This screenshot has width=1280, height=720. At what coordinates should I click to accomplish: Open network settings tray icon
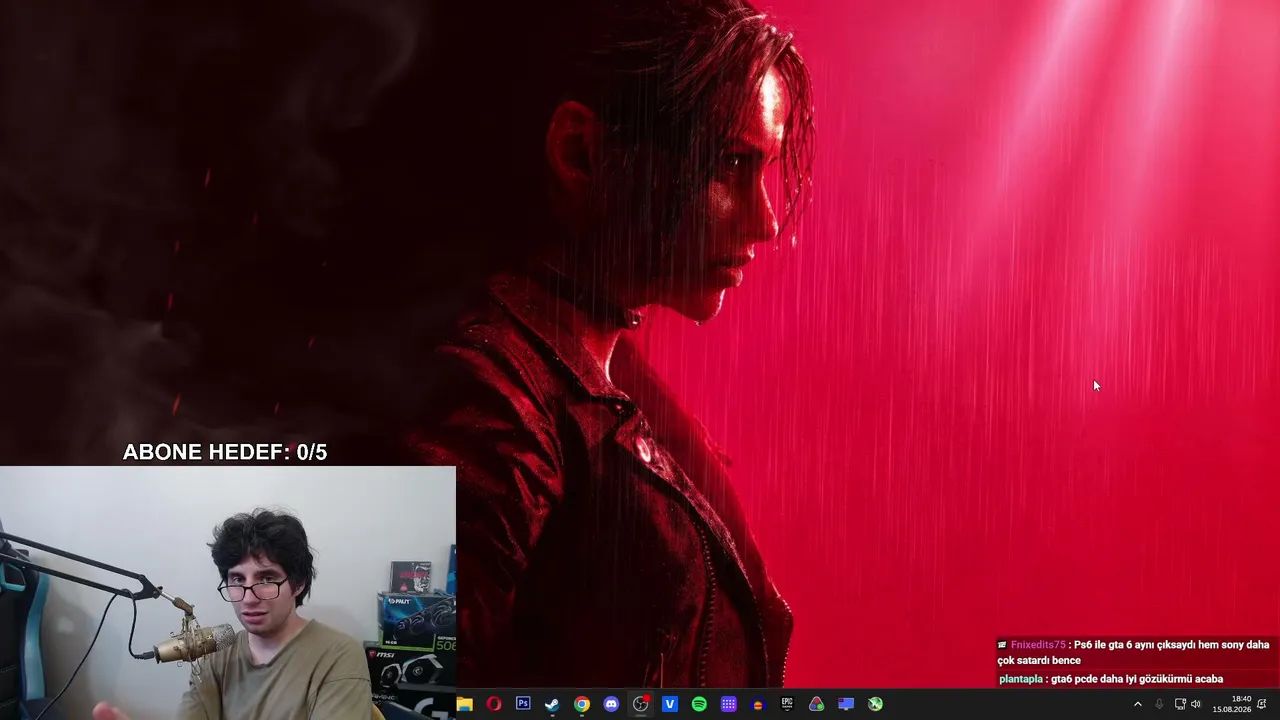click(1180, 704)
